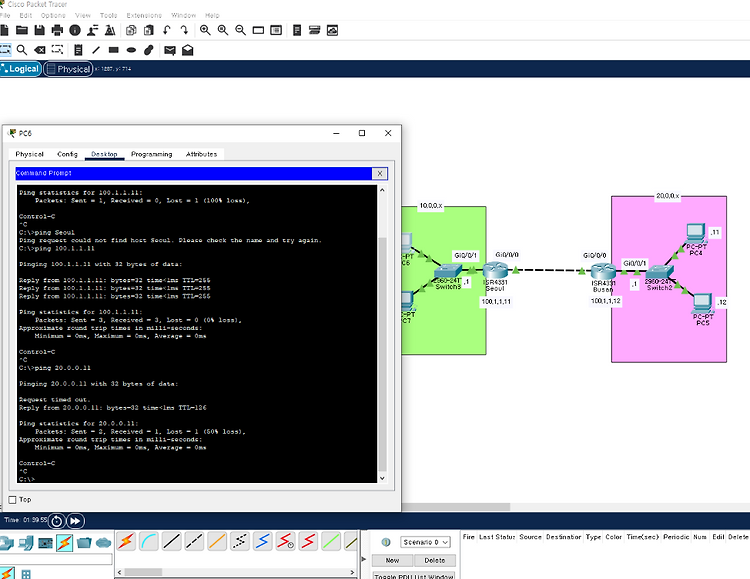Launch the Activity Wizard icon
The height and width of the screenshot is (579, 750).
tap(93, 30)
